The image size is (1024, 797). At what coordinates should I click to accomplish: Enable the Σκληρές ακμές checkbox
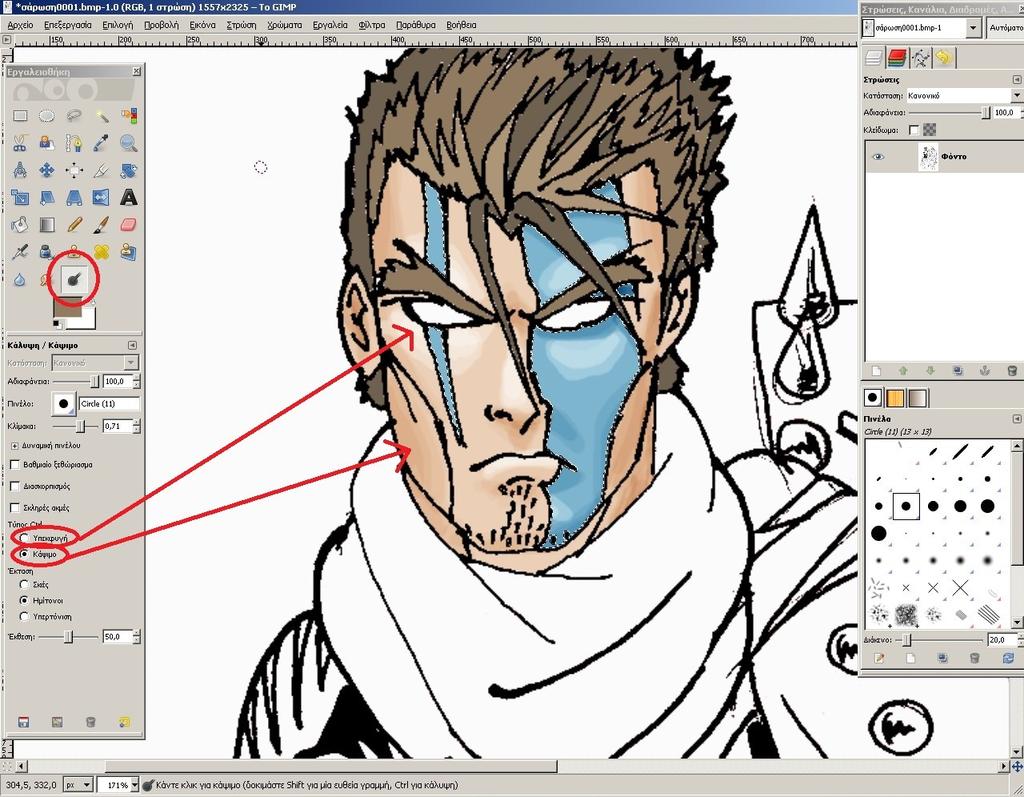click(15, 508)
